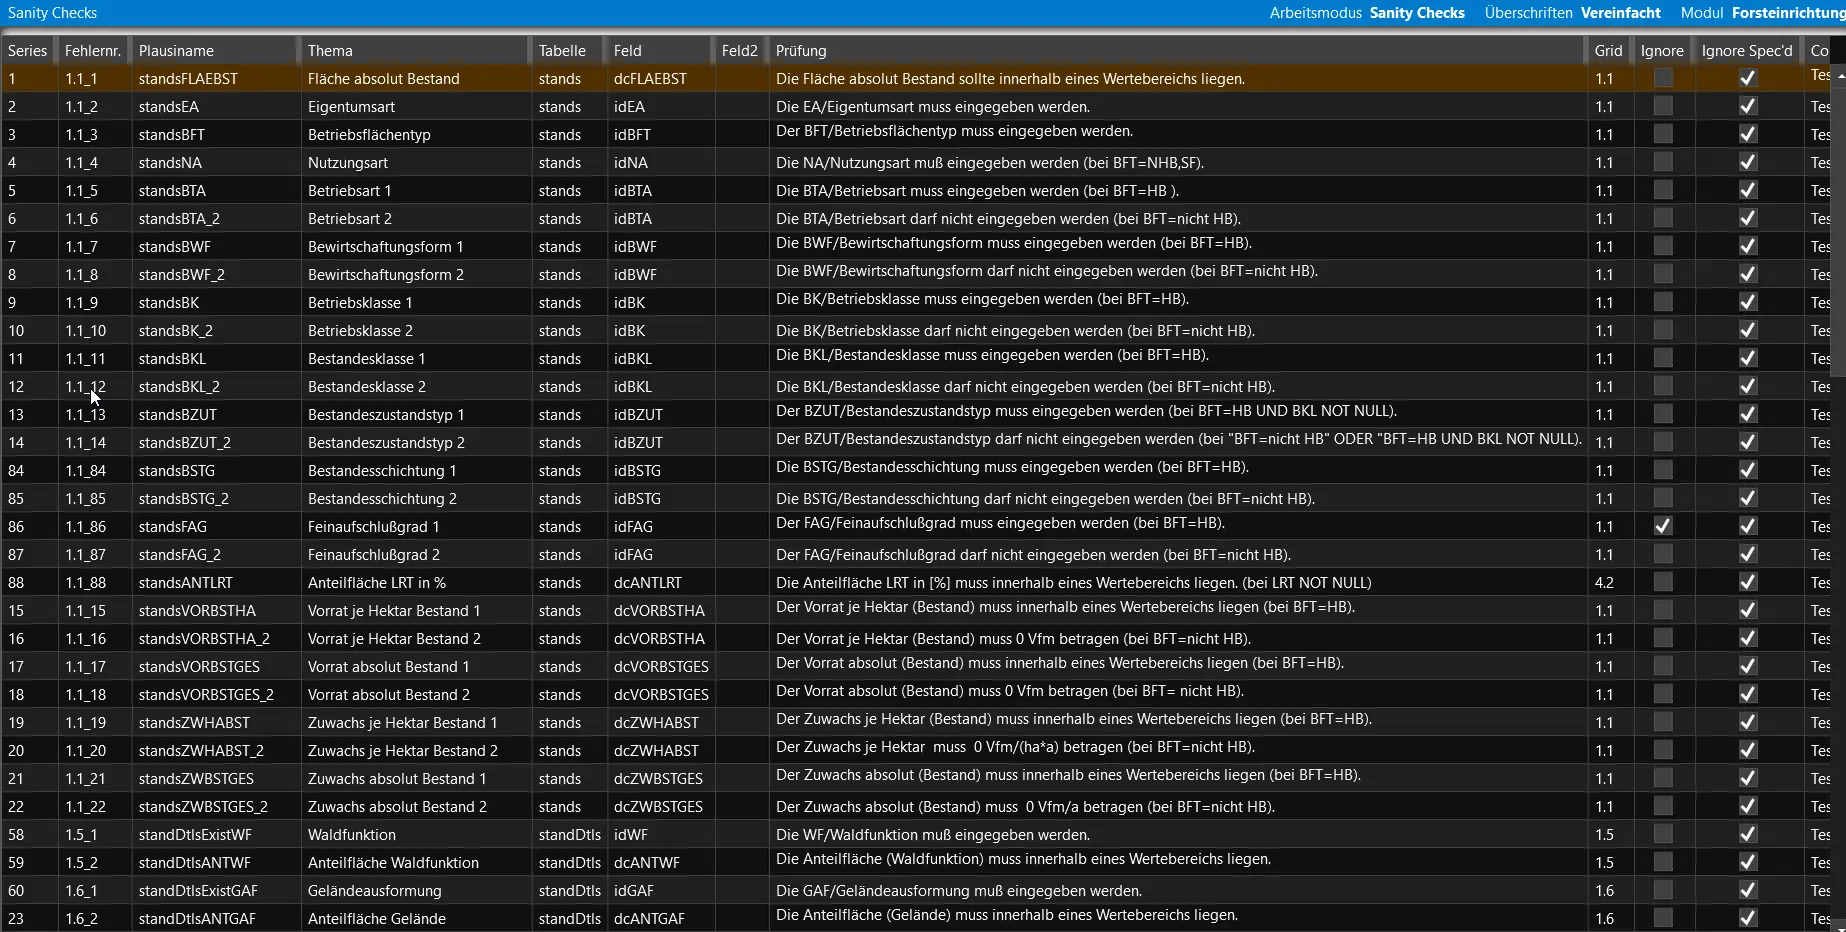Select the standsBKL_2 row
1846x932 pixels.
[179, 386]
